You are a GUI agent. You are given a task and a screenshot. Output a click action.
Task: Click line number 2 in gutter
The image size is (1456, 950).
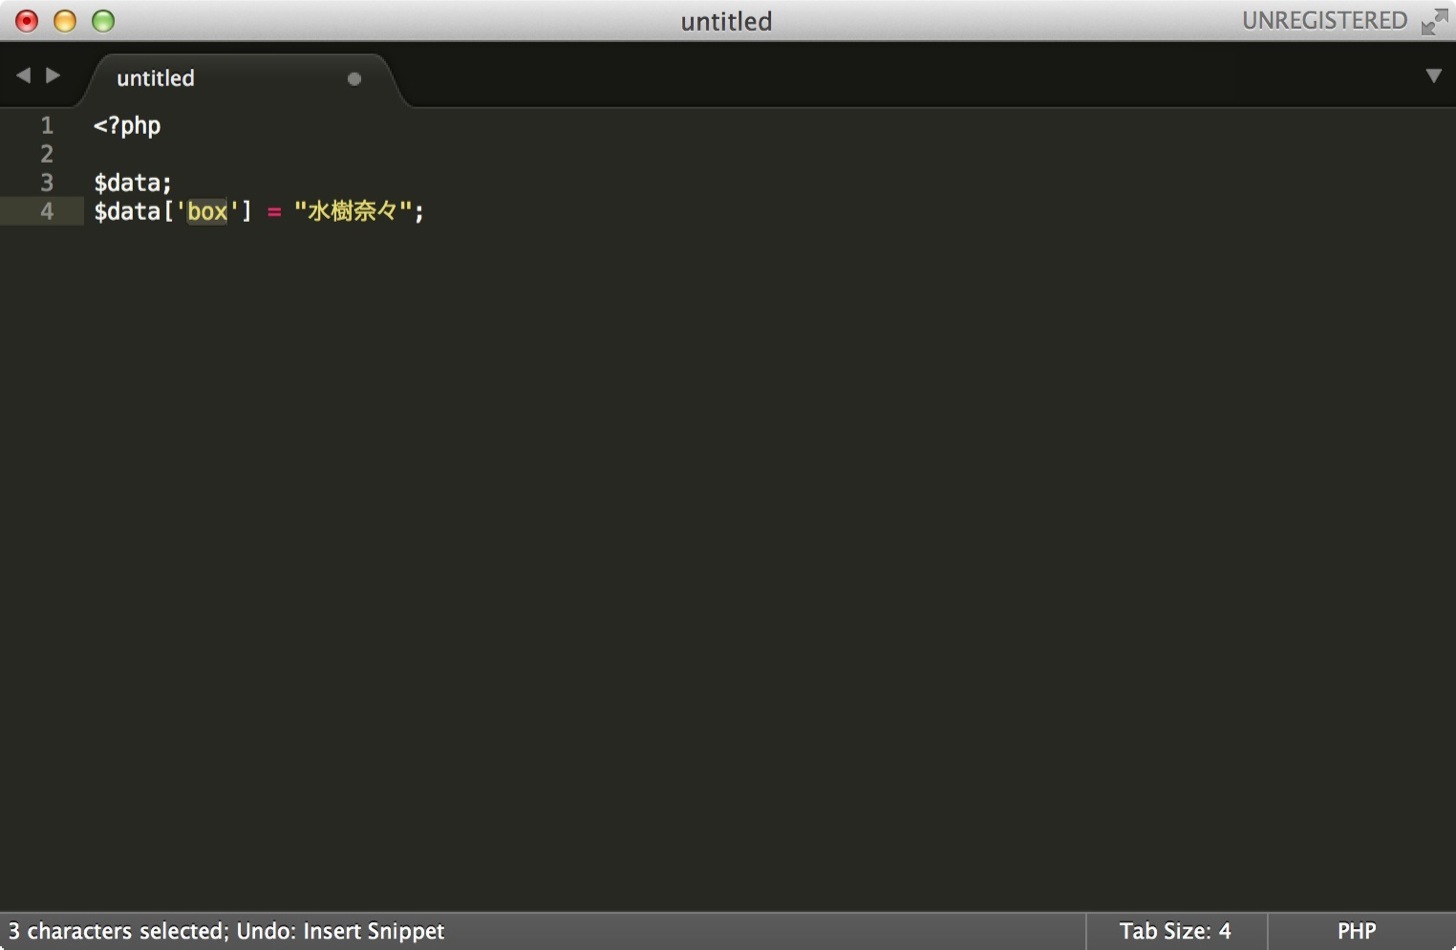(46, 154)
